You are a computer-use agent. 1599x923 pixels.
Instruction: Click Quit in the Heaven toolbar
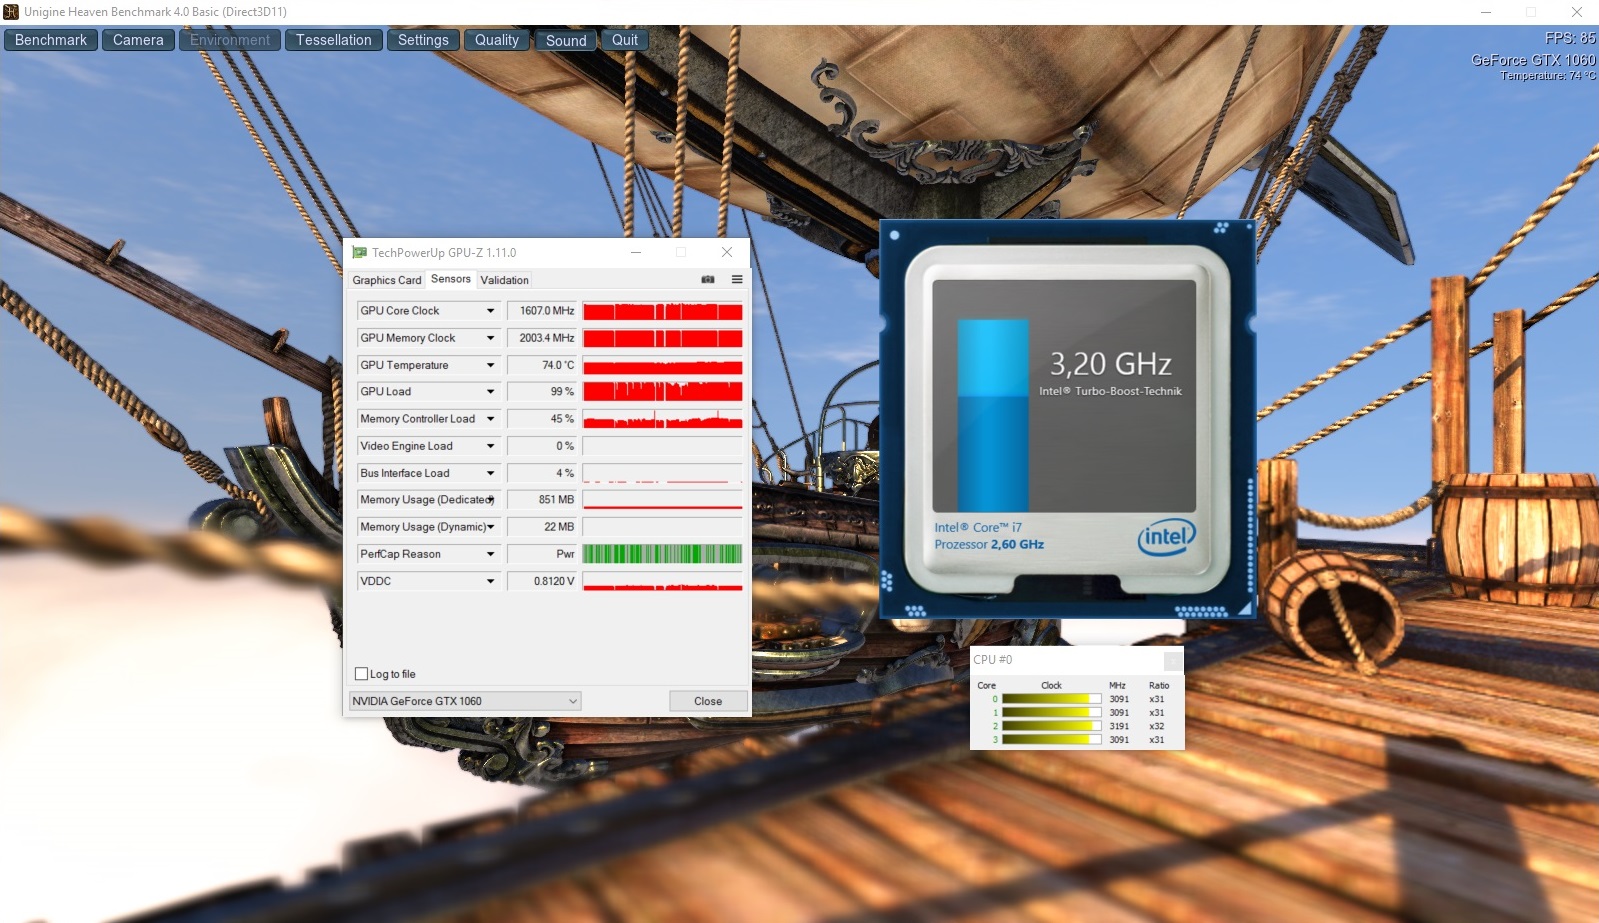click(625, 40)
